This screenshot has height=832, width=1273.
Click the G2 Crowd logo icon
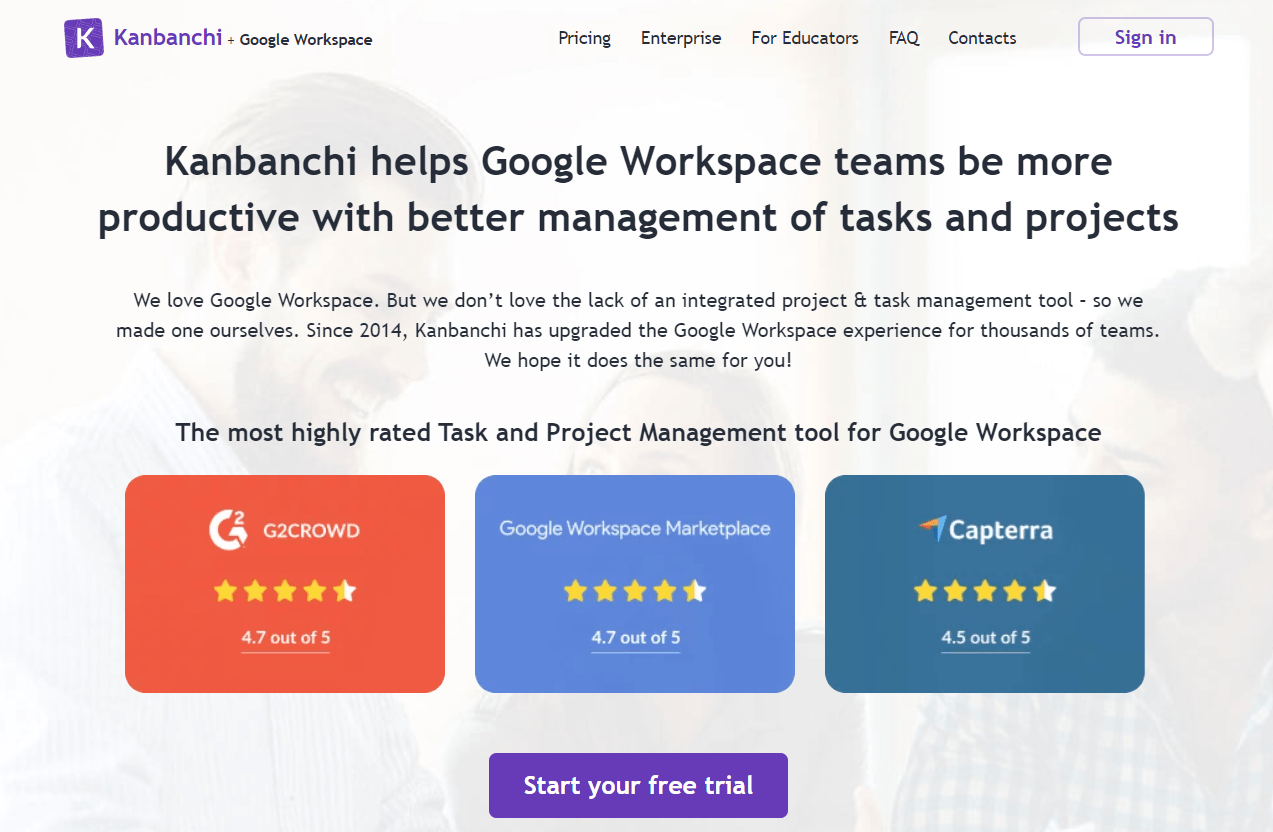[x=227, y=529]
